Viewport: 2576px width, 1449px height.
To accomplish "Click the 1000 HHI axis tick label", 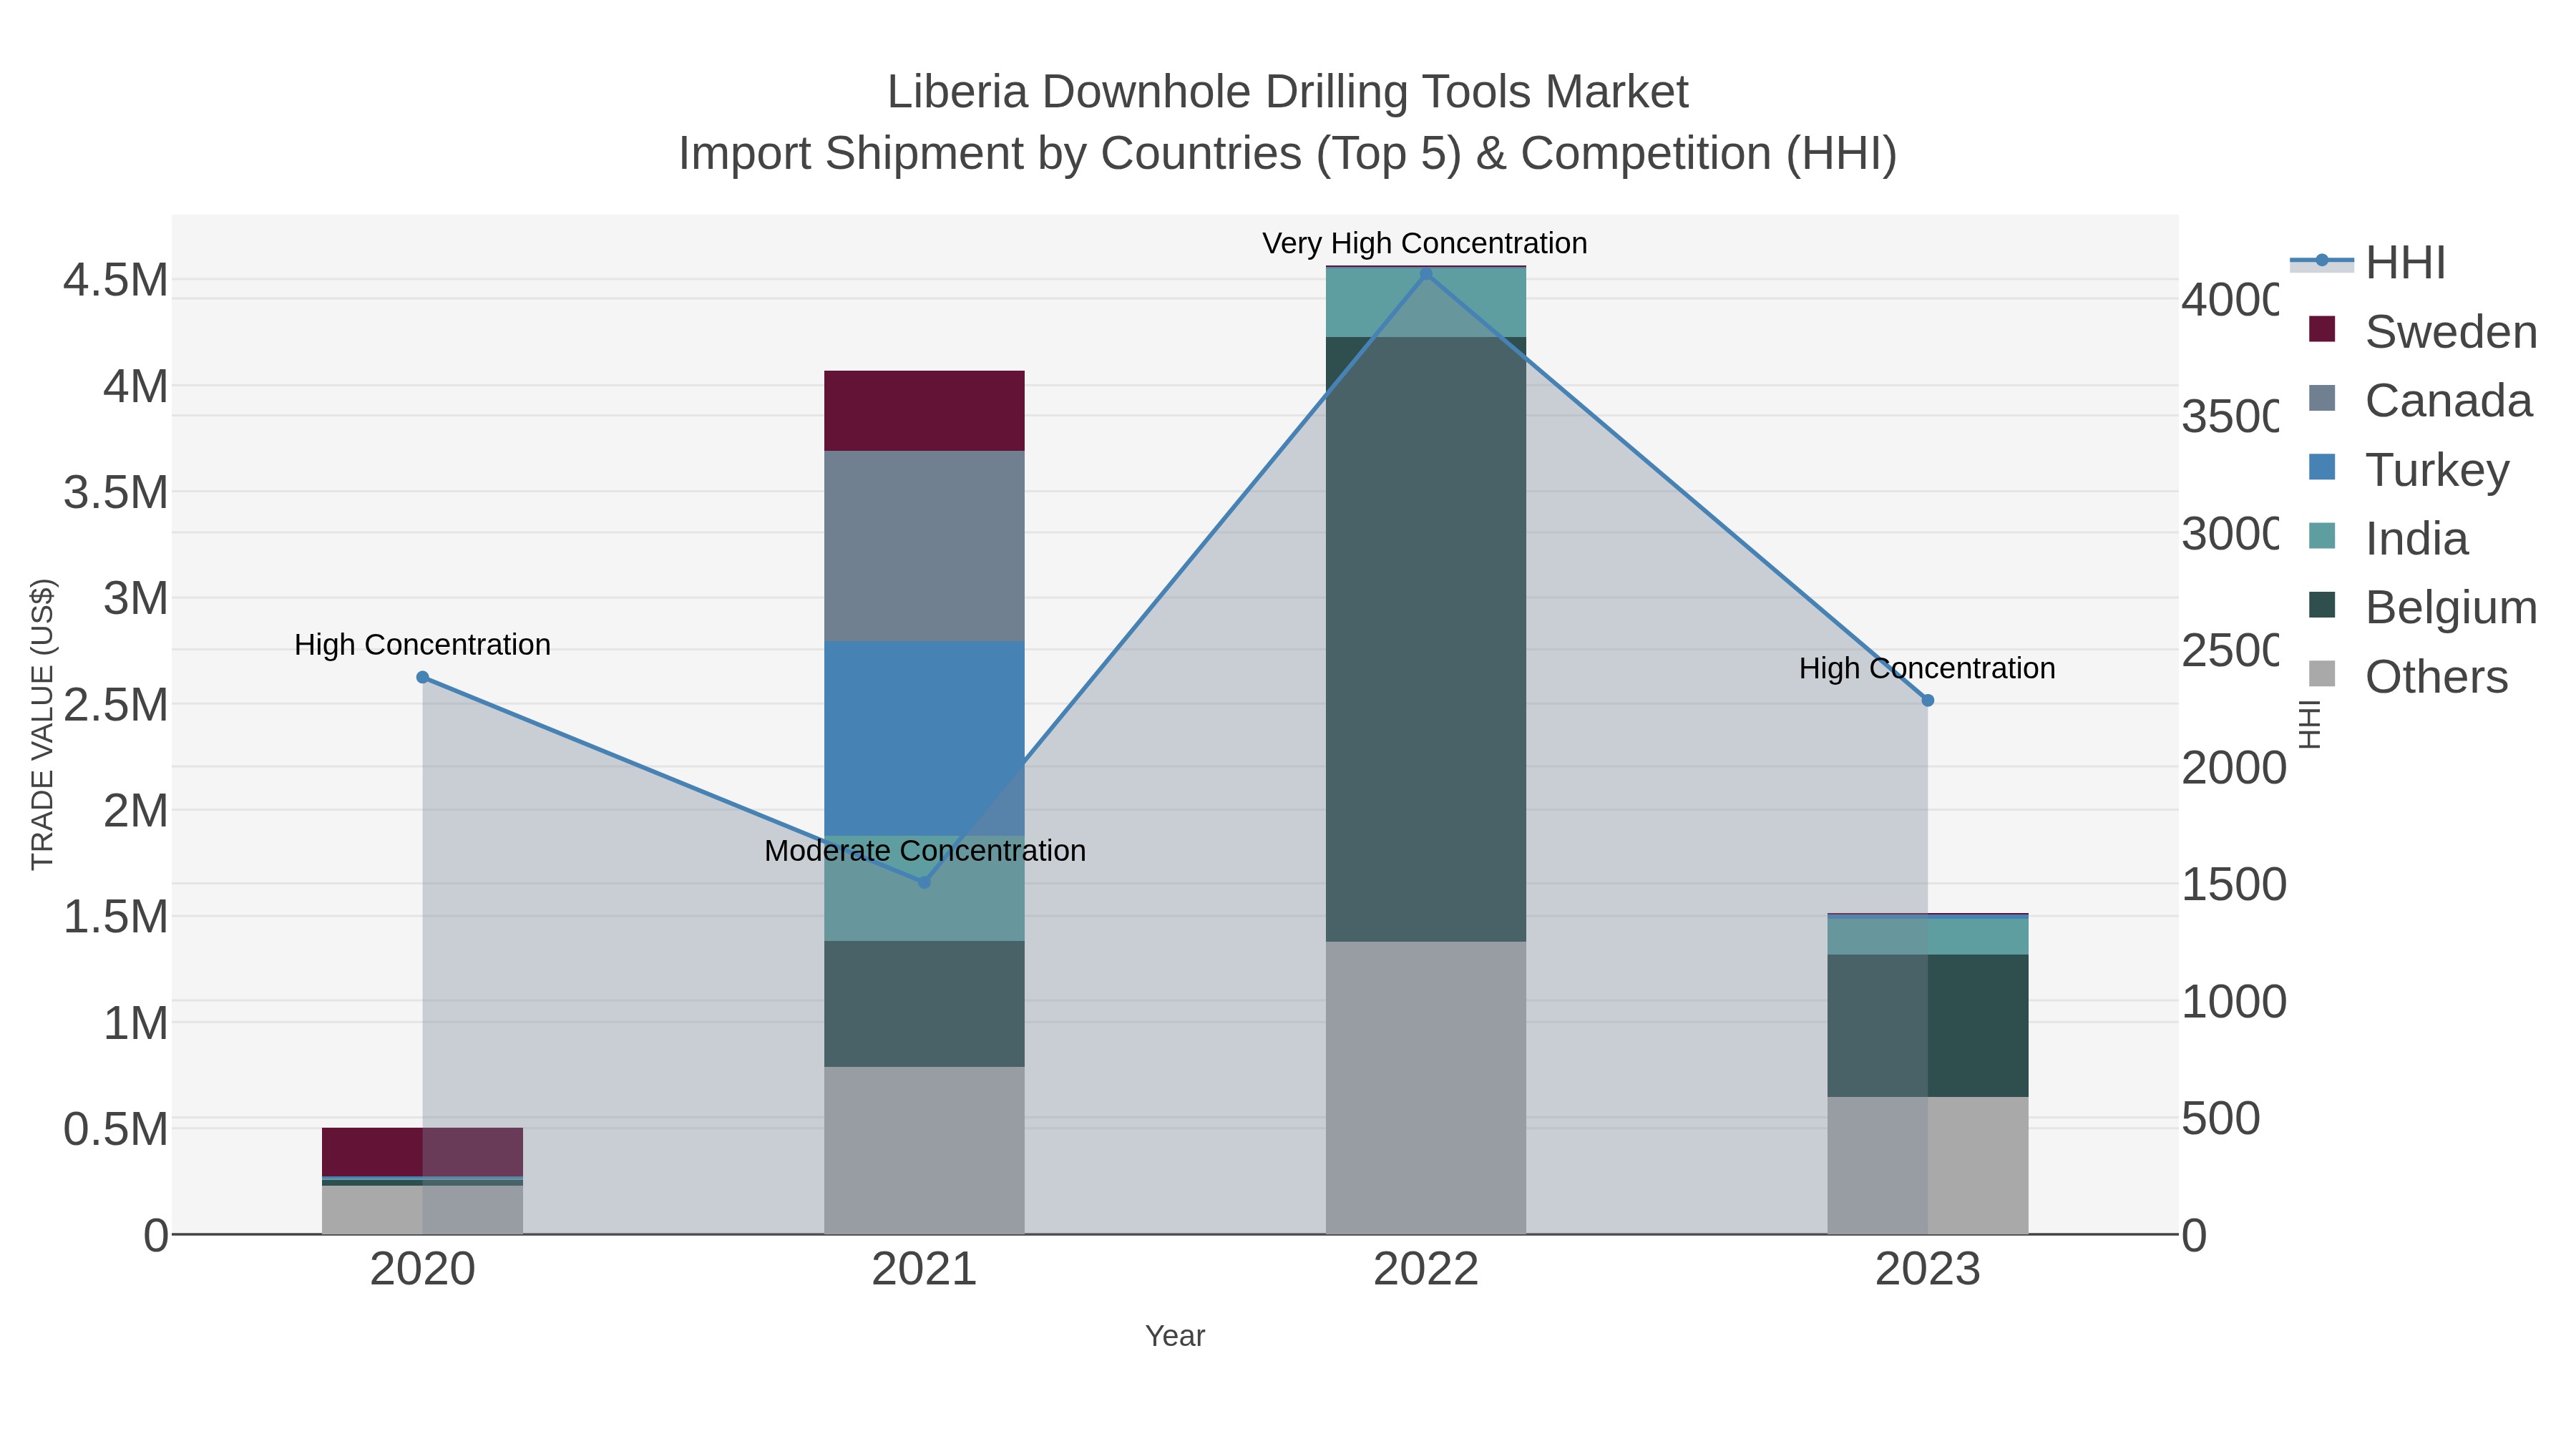I will (2234, 1001).
